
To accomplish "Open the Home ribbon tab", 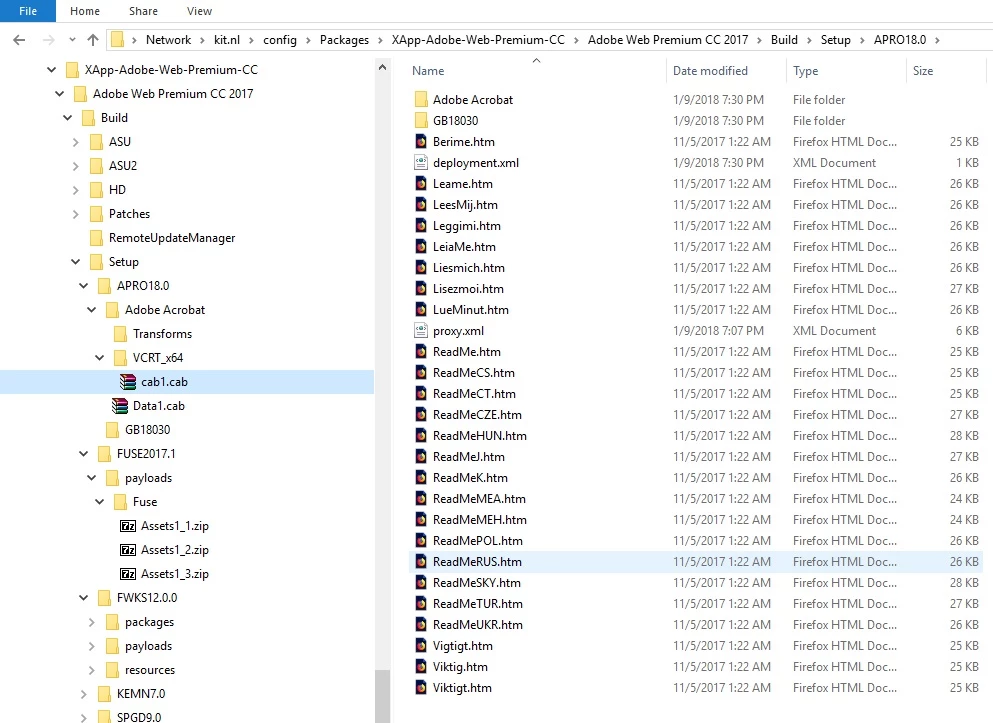I will [x=85, y=11].
